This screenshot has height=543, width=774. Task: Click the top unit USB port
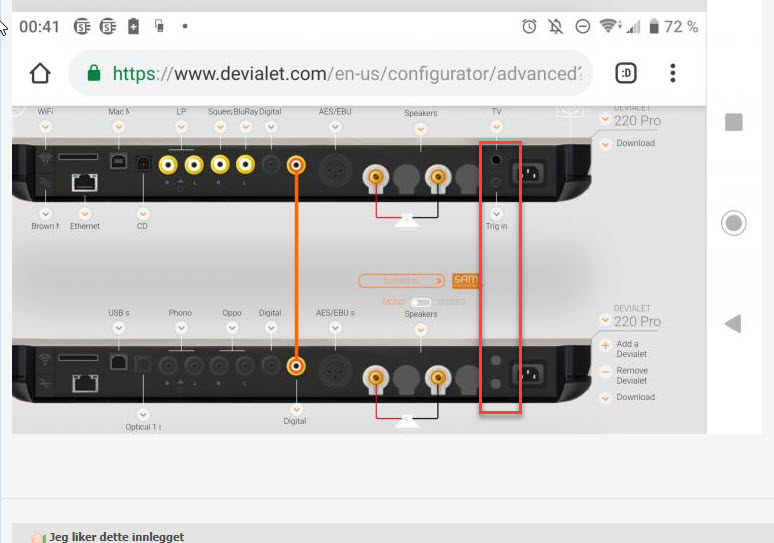coord(118,161)
